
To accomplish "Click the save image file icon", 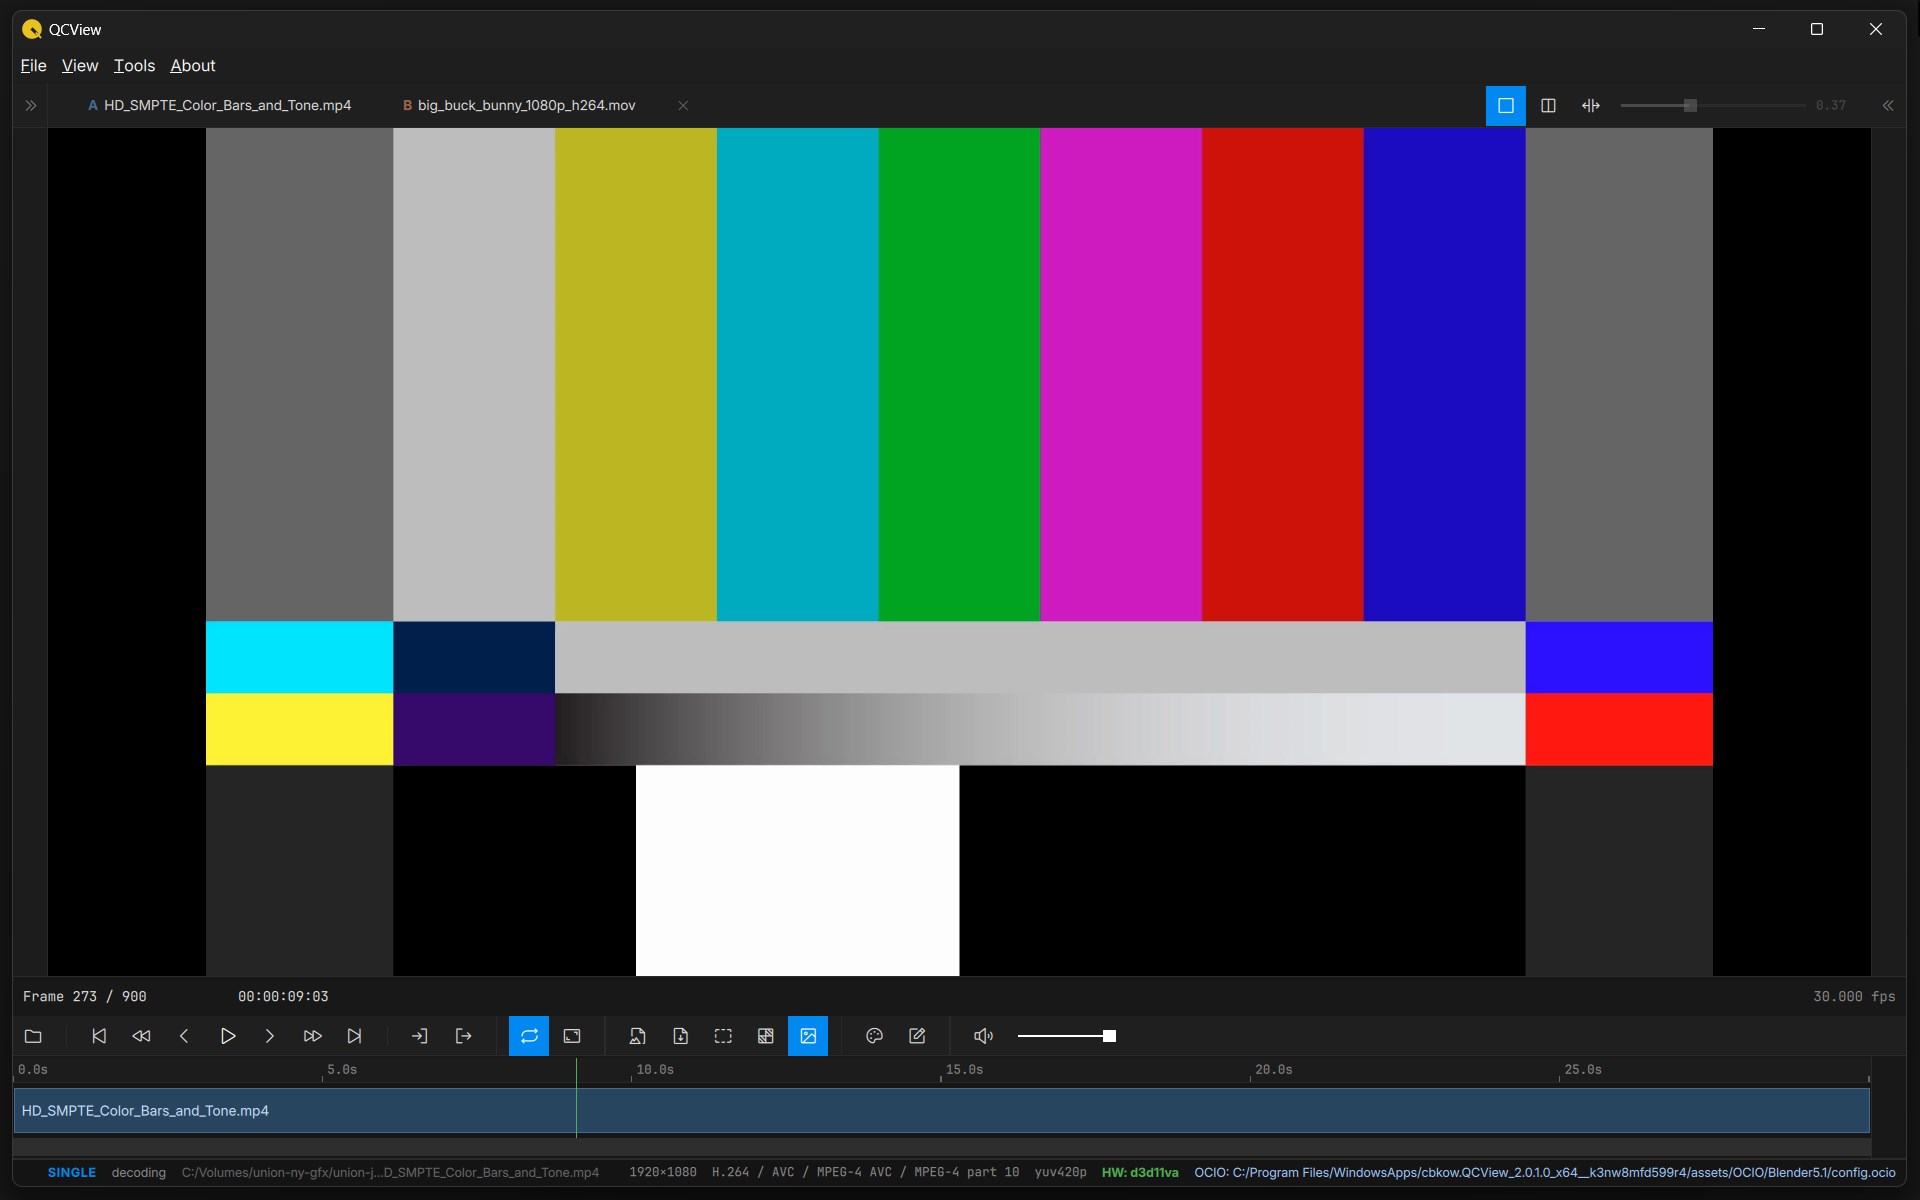I will tap(637, 1036).
